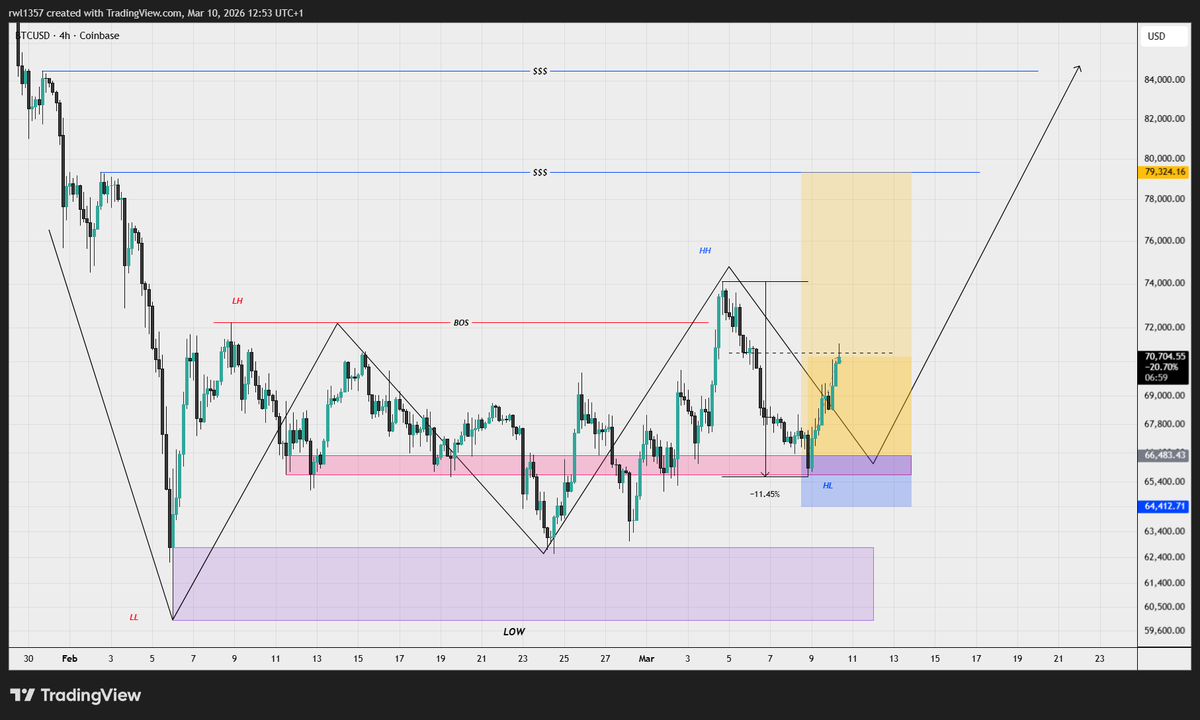
Task: Select the blue HH label
Action: [705, 250]
